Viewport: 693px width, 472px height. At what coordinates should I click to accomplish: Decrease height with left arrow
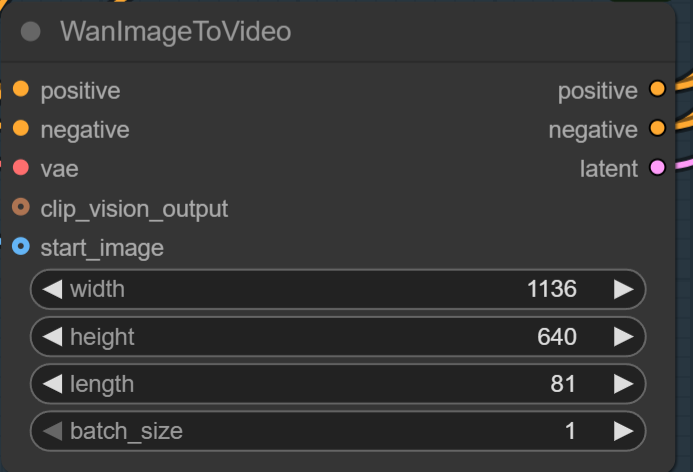(x=53, y=337)
